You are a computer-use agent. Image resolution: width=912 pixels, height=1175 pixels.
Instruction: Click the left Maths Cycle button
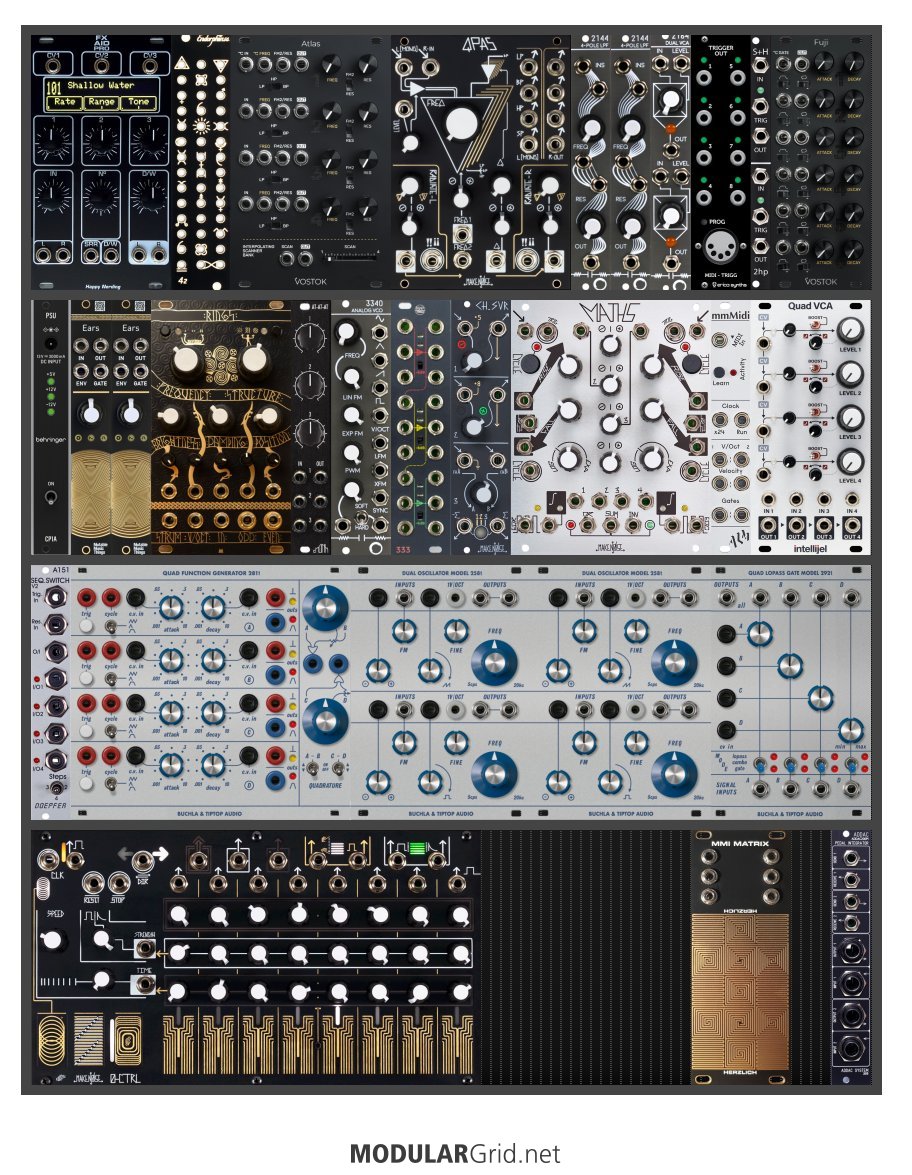pyautogui.click(x=531, y=365)
